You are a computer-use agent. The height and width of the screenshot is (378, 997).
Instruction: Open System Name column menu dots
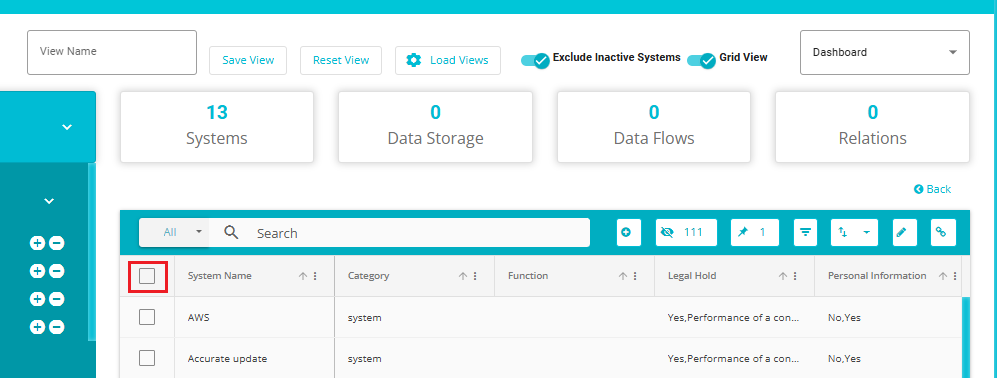click(315, 276)
